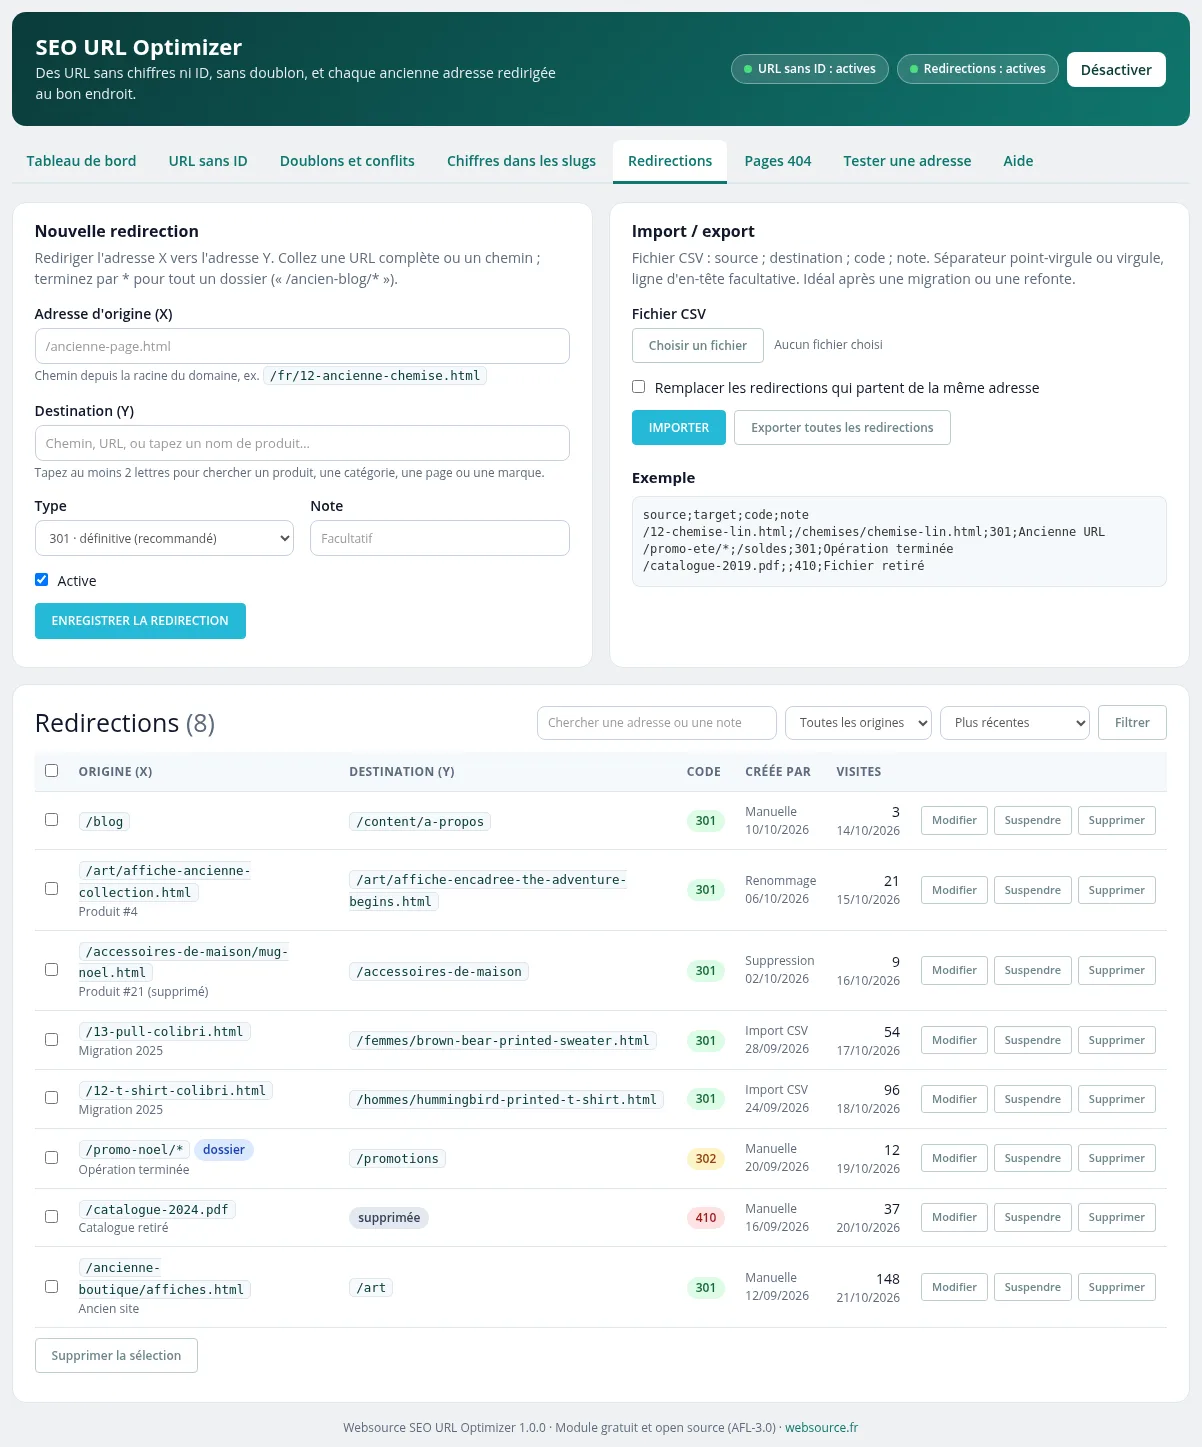This screenshot has height=1447, width=1202.
Task: Click Exporter toutes les redirections
Action: [842, 428]
